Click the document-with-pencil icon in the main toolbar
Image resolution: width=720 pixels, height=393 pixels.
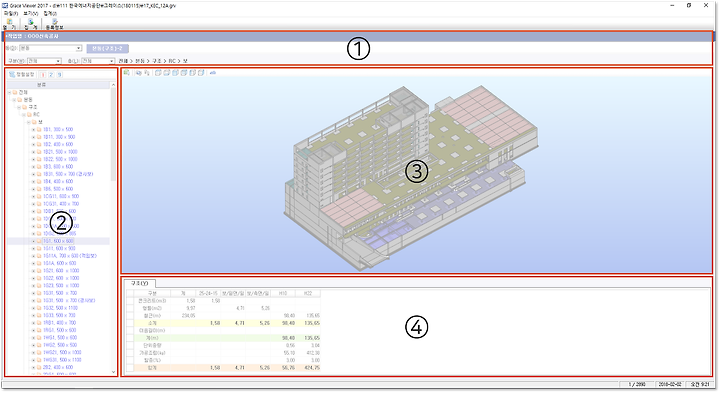(x=54, y=22)
